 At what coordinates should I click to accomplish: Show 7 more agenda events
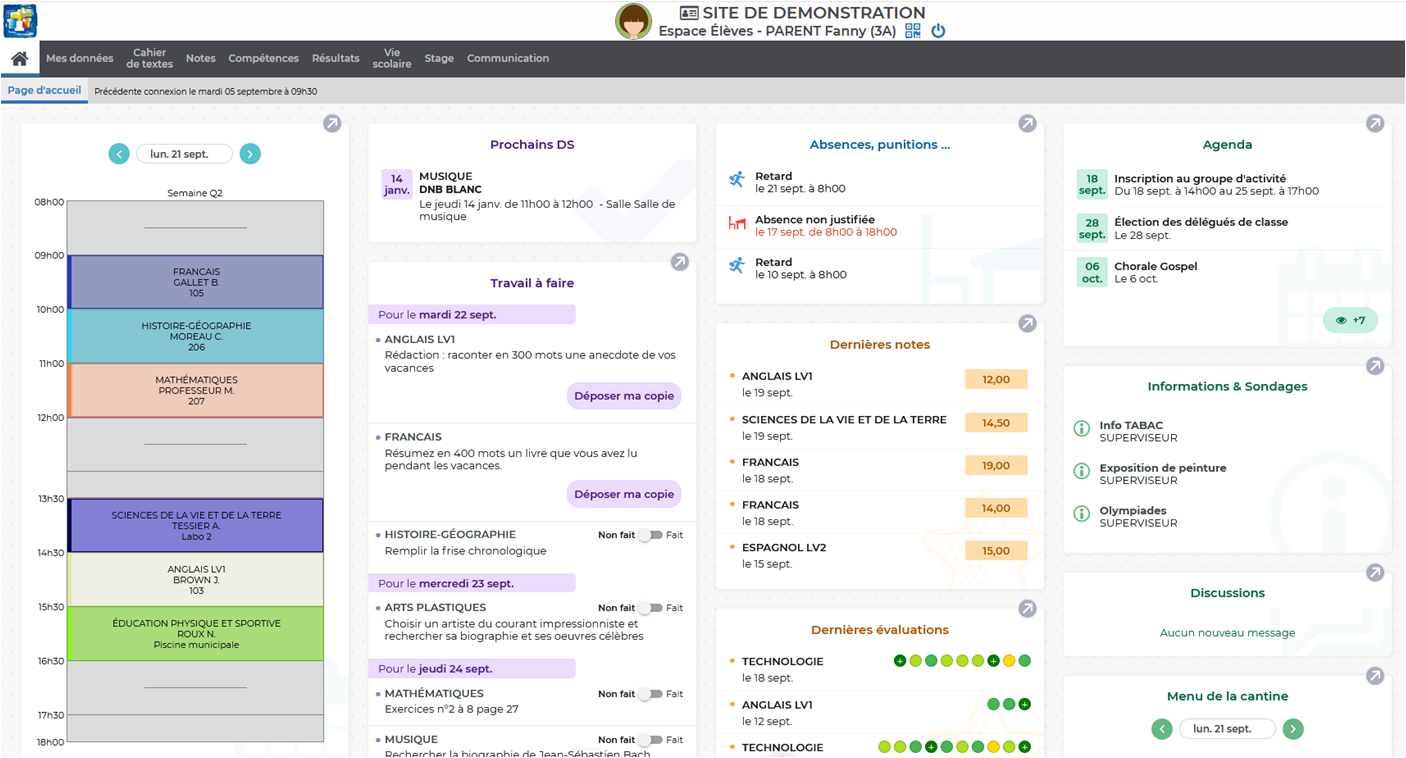[x=1350, y=321]
